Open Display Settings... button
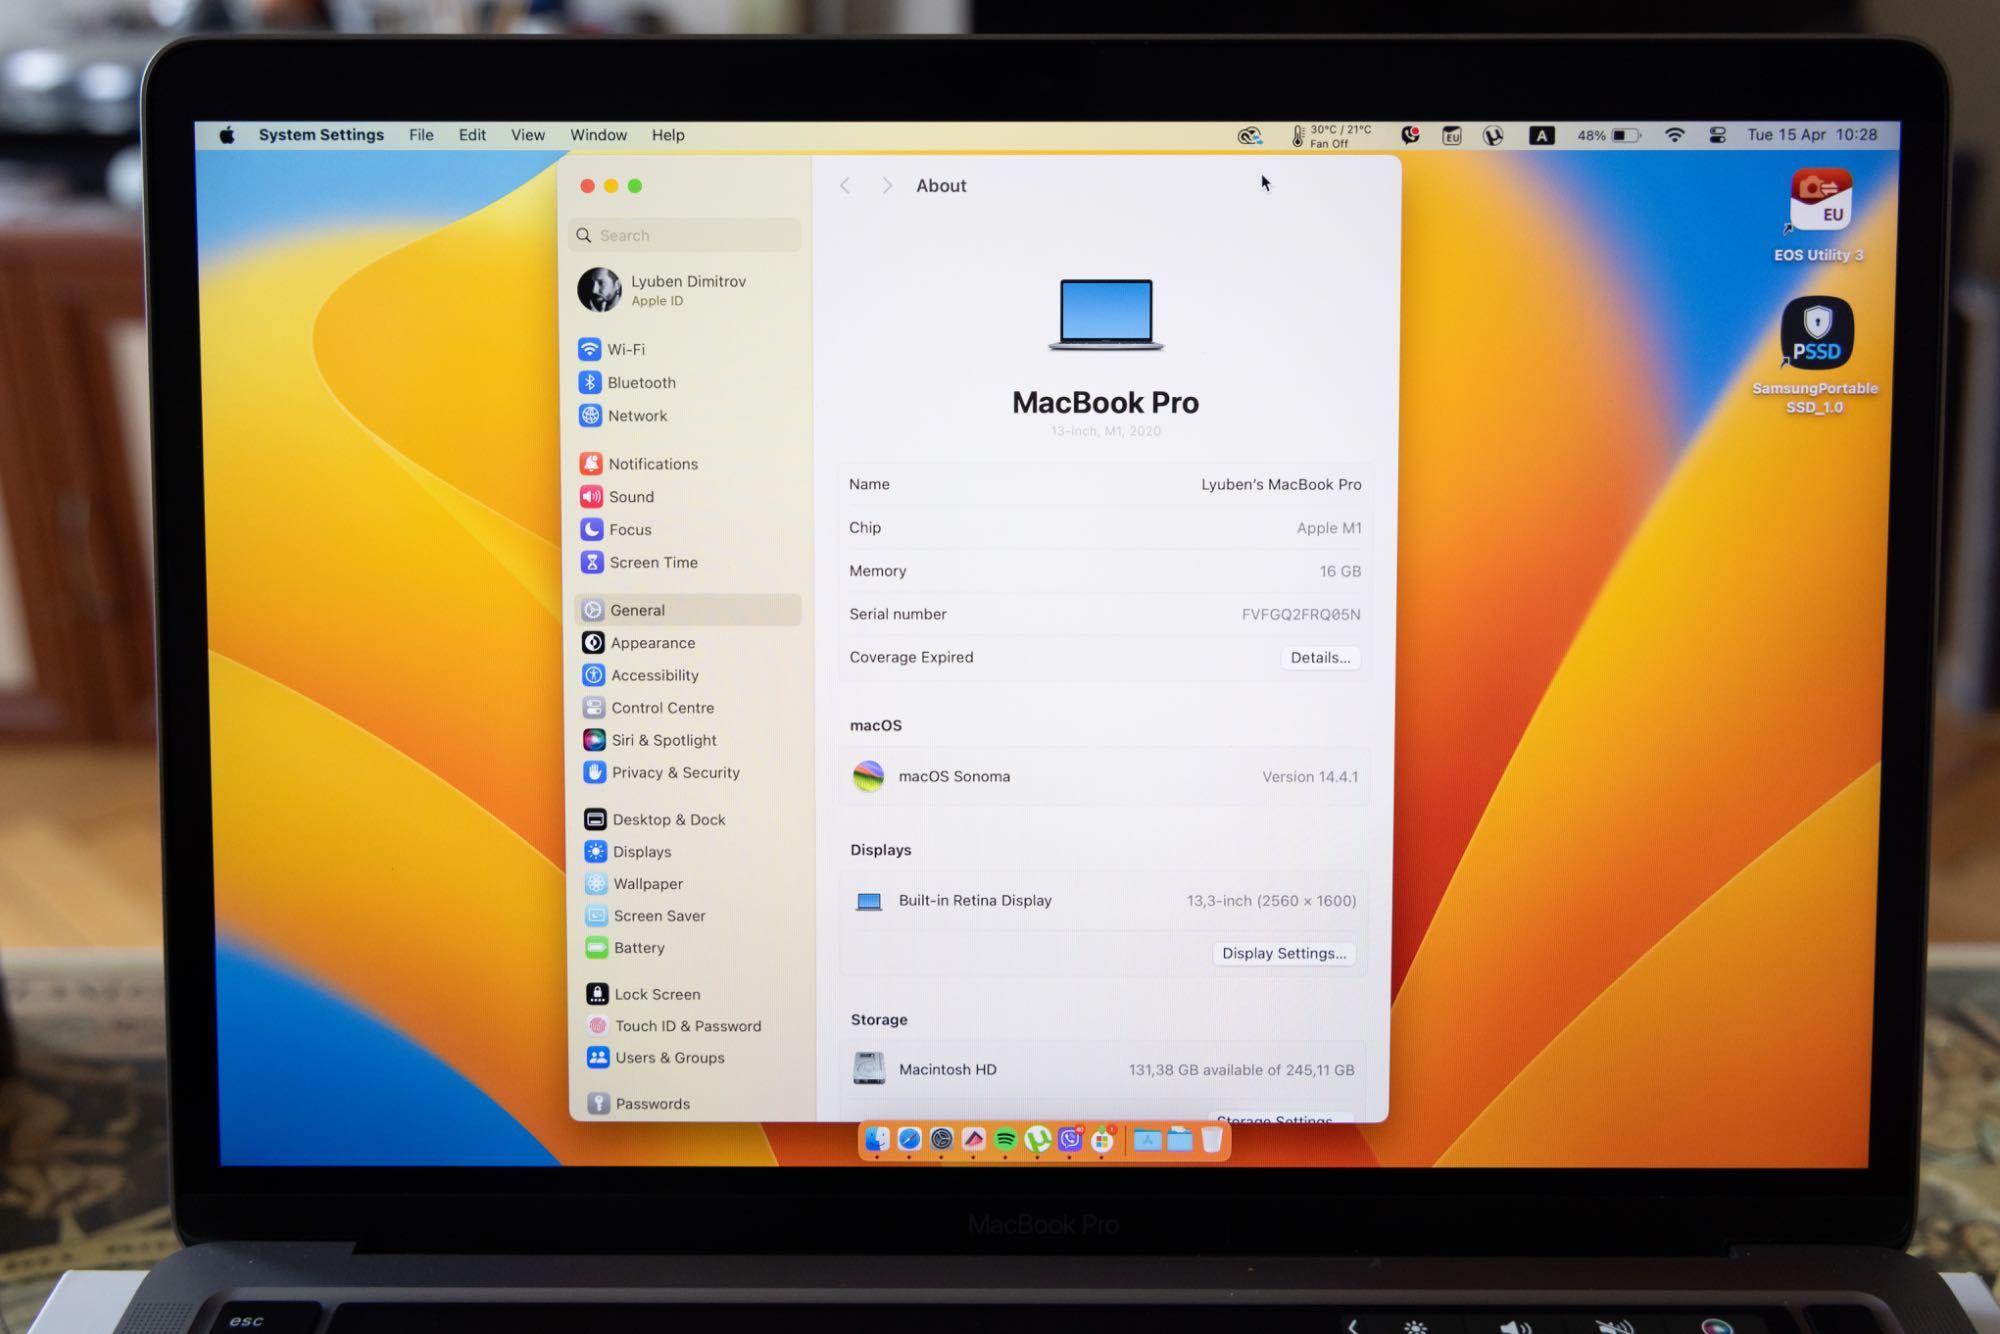 1284,953
